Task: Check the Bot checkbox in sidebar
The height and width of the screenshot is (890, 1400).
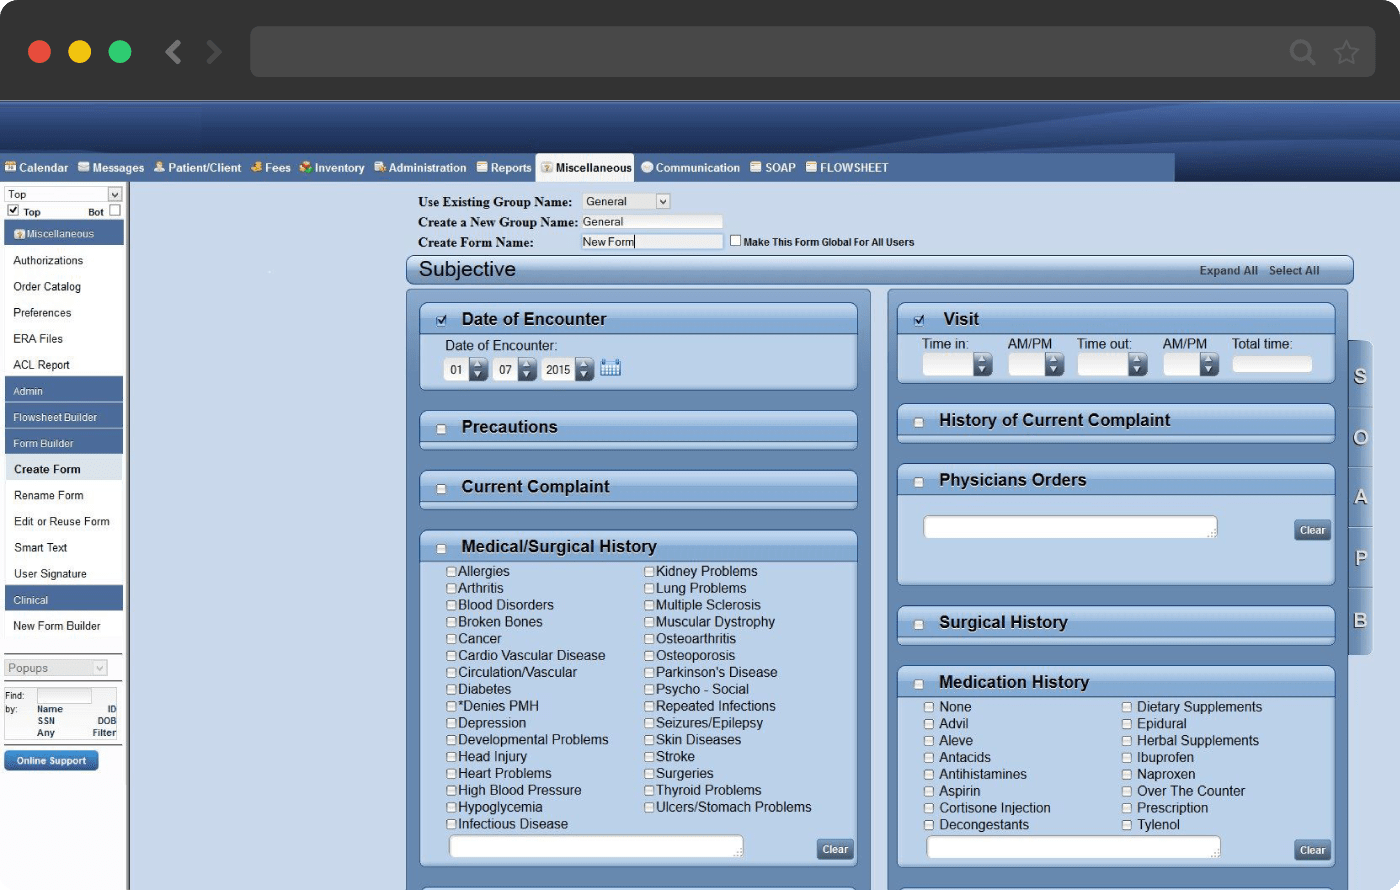Action: 115,211
